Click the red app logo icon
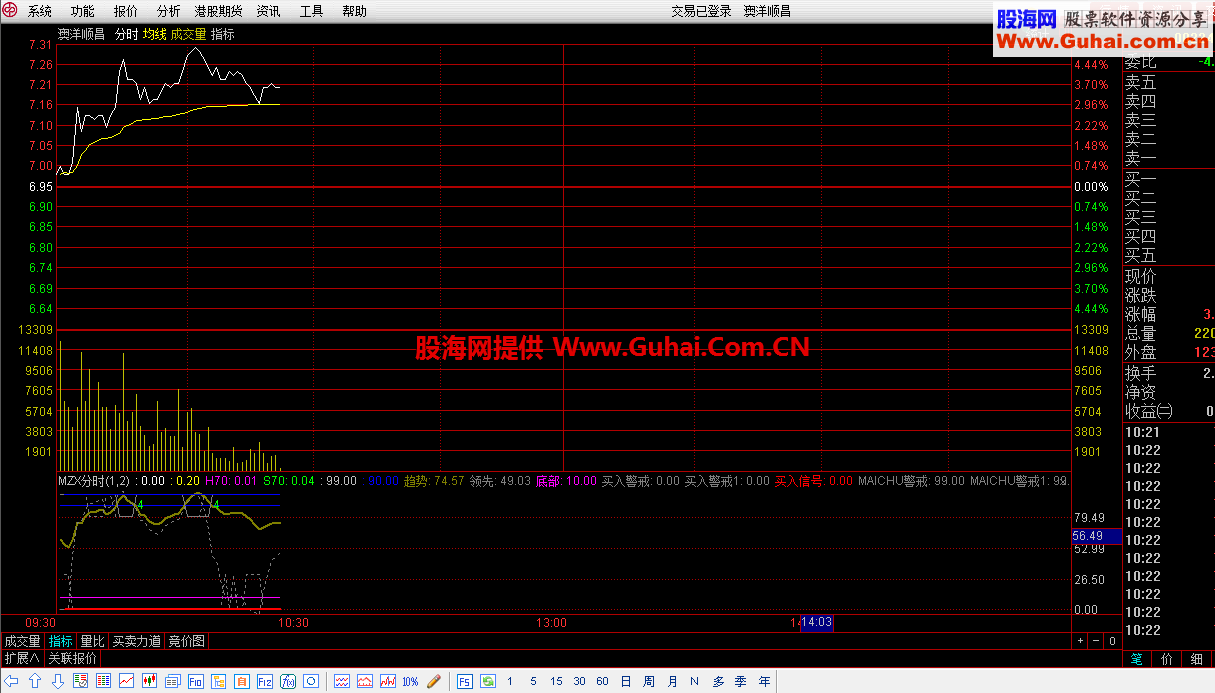This screenshot has width=1215, height=693. point(11,11)
